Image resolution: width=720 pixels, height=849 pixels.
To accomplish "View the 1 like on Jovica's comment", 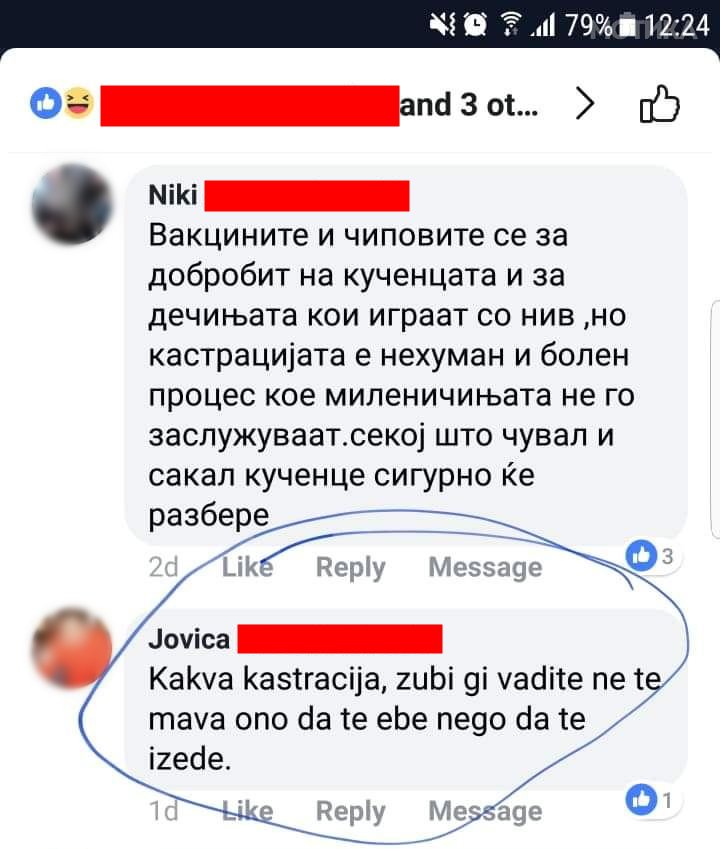I will click(x=652, y=800).
